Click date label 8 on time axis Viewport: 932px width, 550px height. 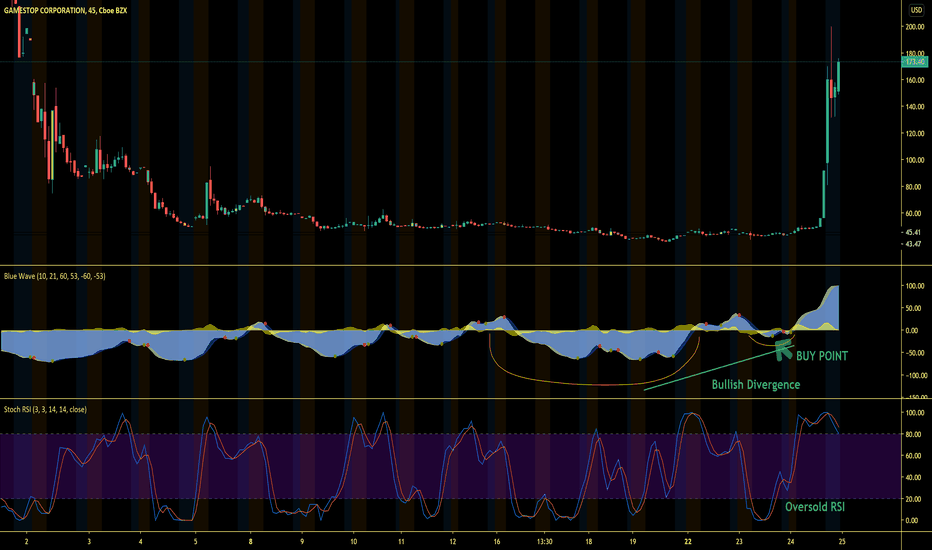pyautogui.click(x=251, y=542)
